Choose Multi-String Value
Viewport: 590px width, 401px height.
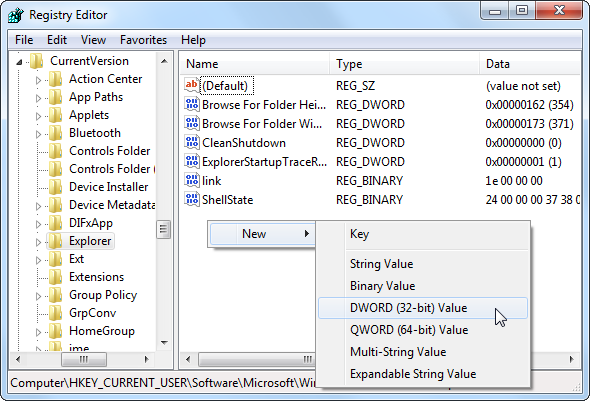pos(423,352)
